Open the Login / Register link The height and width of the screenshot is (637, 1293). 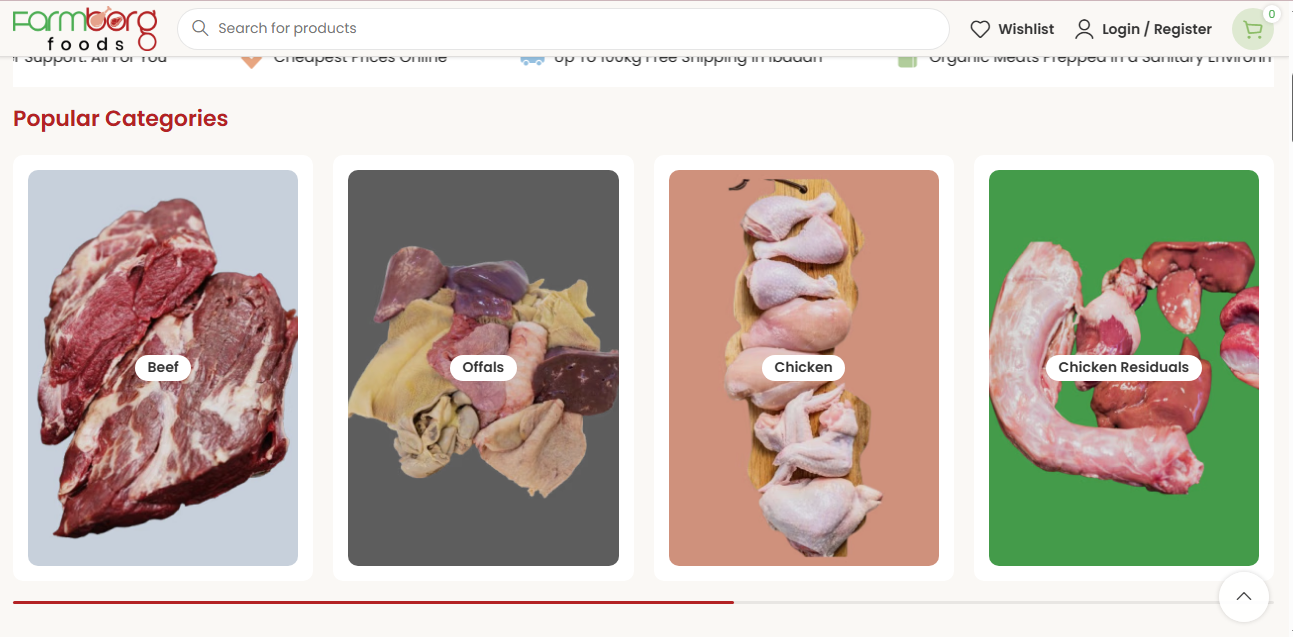1156,29
